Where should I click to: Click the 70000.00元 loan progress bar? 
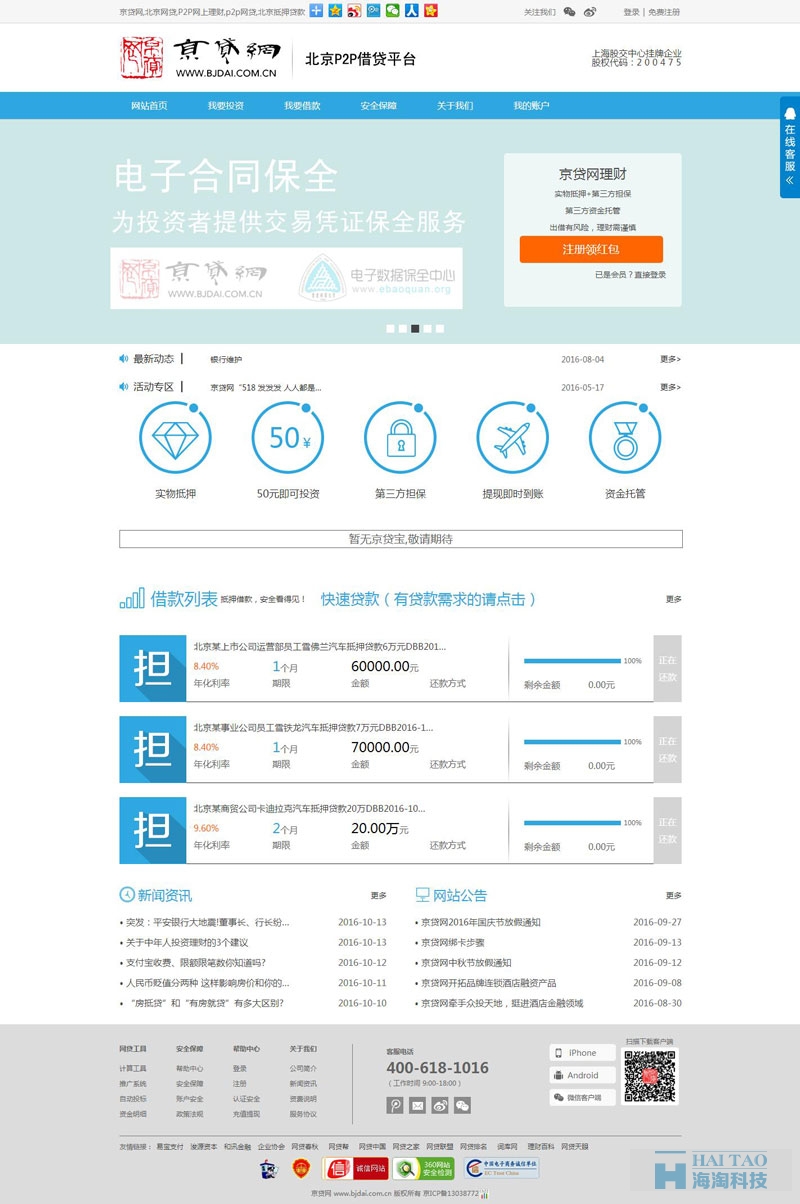[x=571, y=742]
